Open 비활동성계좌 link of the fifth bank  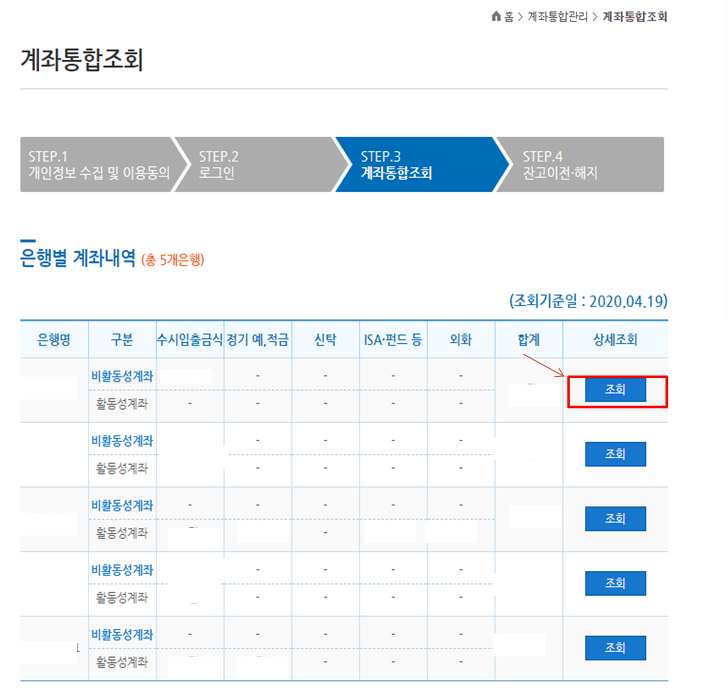[x=122, y=634]
